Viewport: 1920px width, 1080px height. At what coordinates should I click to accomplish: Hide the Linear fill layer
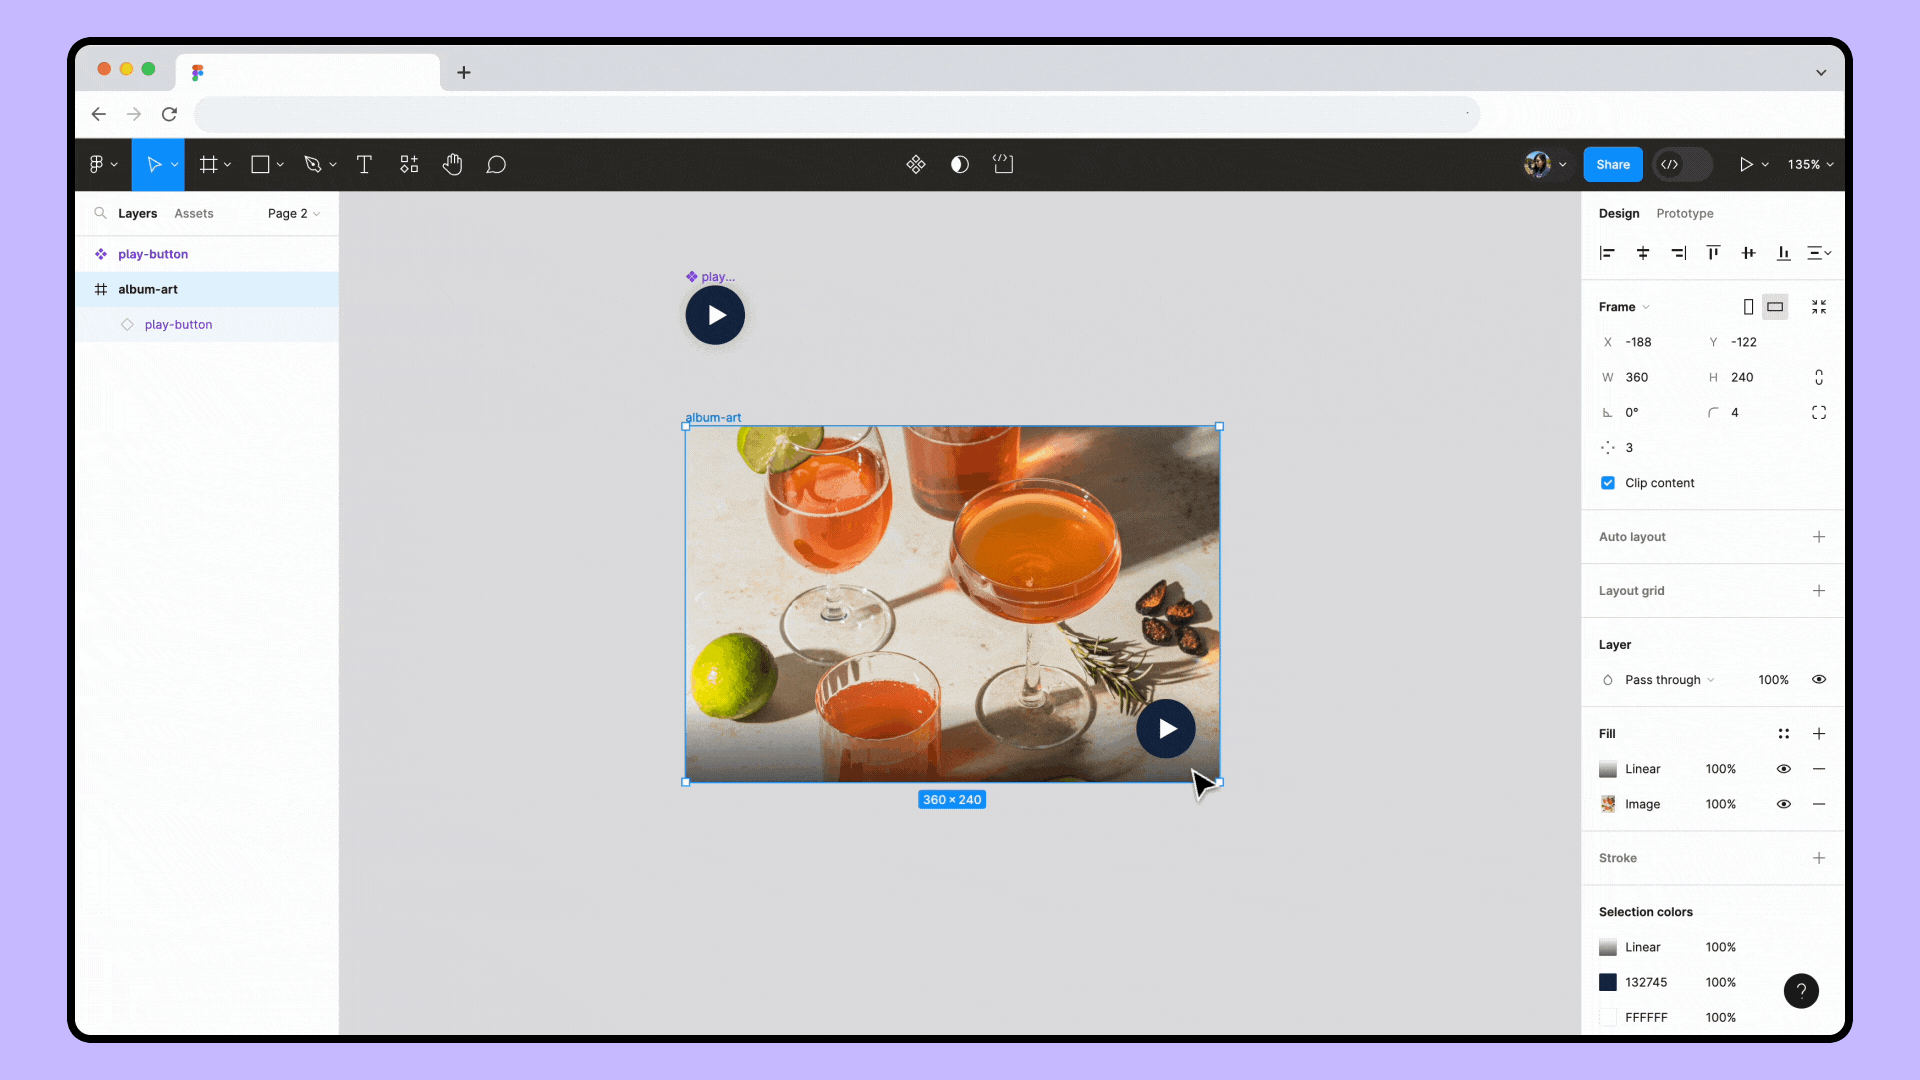(1784, 767)
